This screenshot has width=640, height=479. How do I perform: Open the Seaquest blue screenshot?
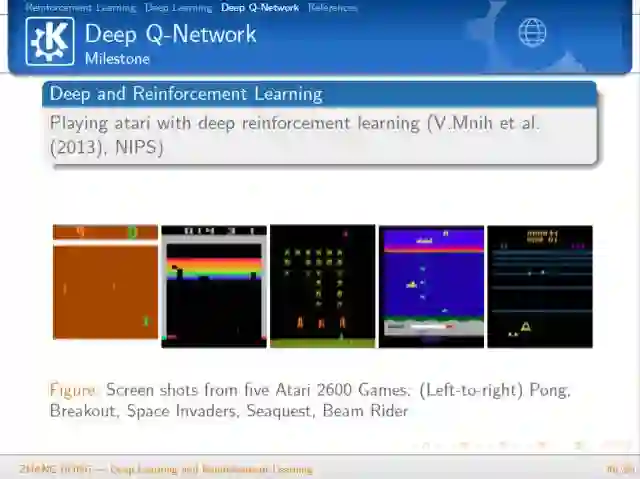tap(431, 286)
